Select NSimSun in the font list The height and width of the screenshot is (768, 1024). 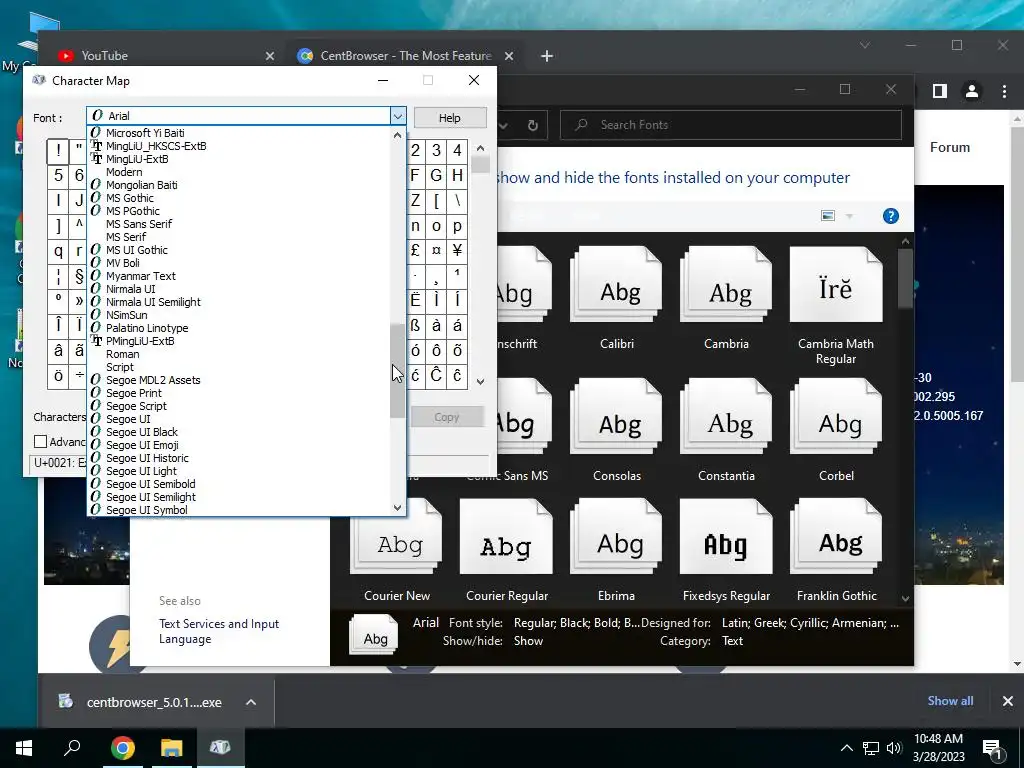point(127,315)
